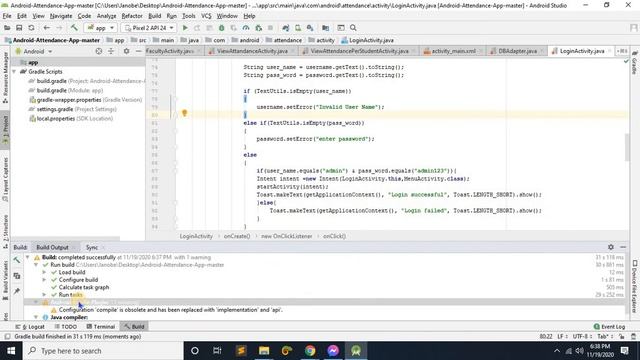Click the Search Everywhere magnifier icon

click(353, 28)
